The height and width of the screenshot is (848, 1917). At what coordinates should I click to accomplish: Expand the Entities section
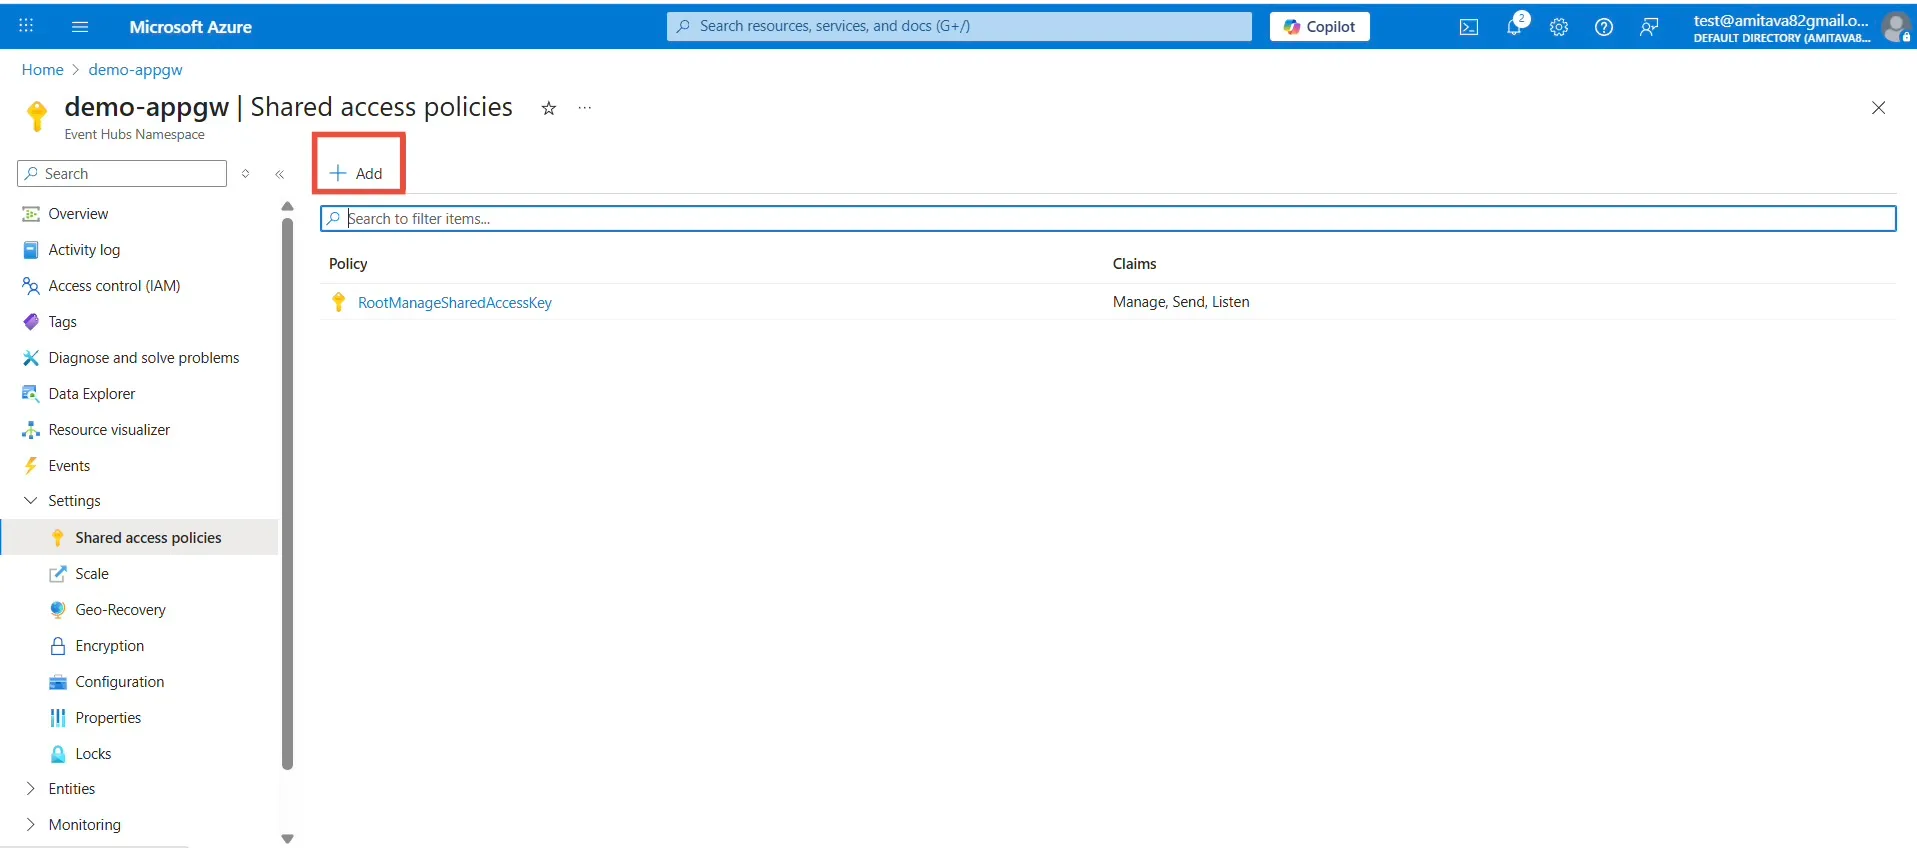[30, 789]
